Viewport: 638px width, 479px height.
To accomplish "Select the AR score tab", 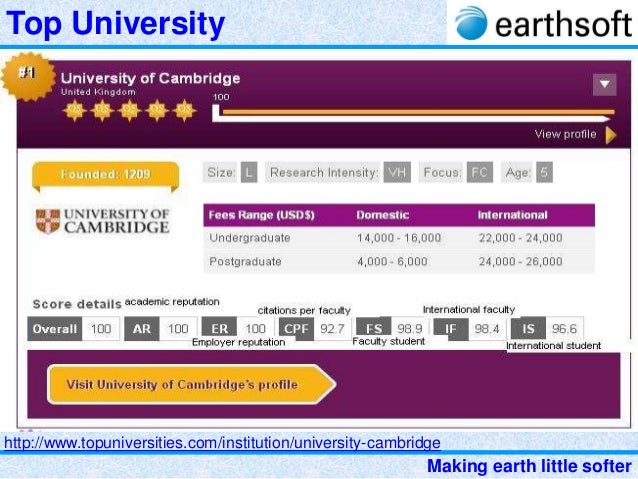I will click(x=142, y=329).
